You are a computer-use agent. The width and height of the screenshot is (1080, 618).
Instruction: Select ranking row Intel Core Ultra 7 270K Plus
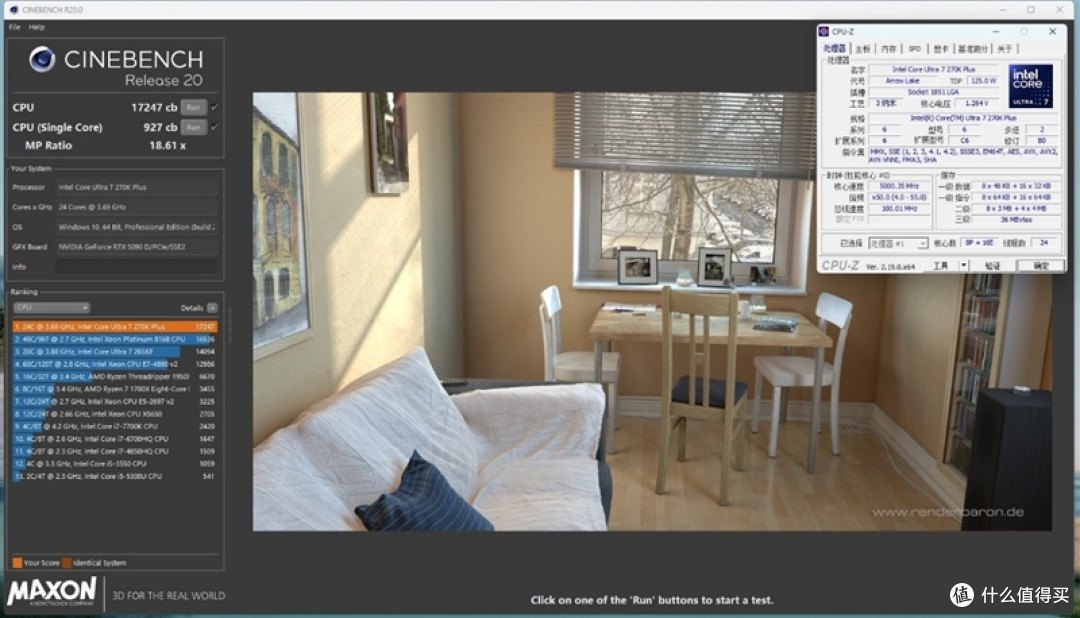coord(114,327)
